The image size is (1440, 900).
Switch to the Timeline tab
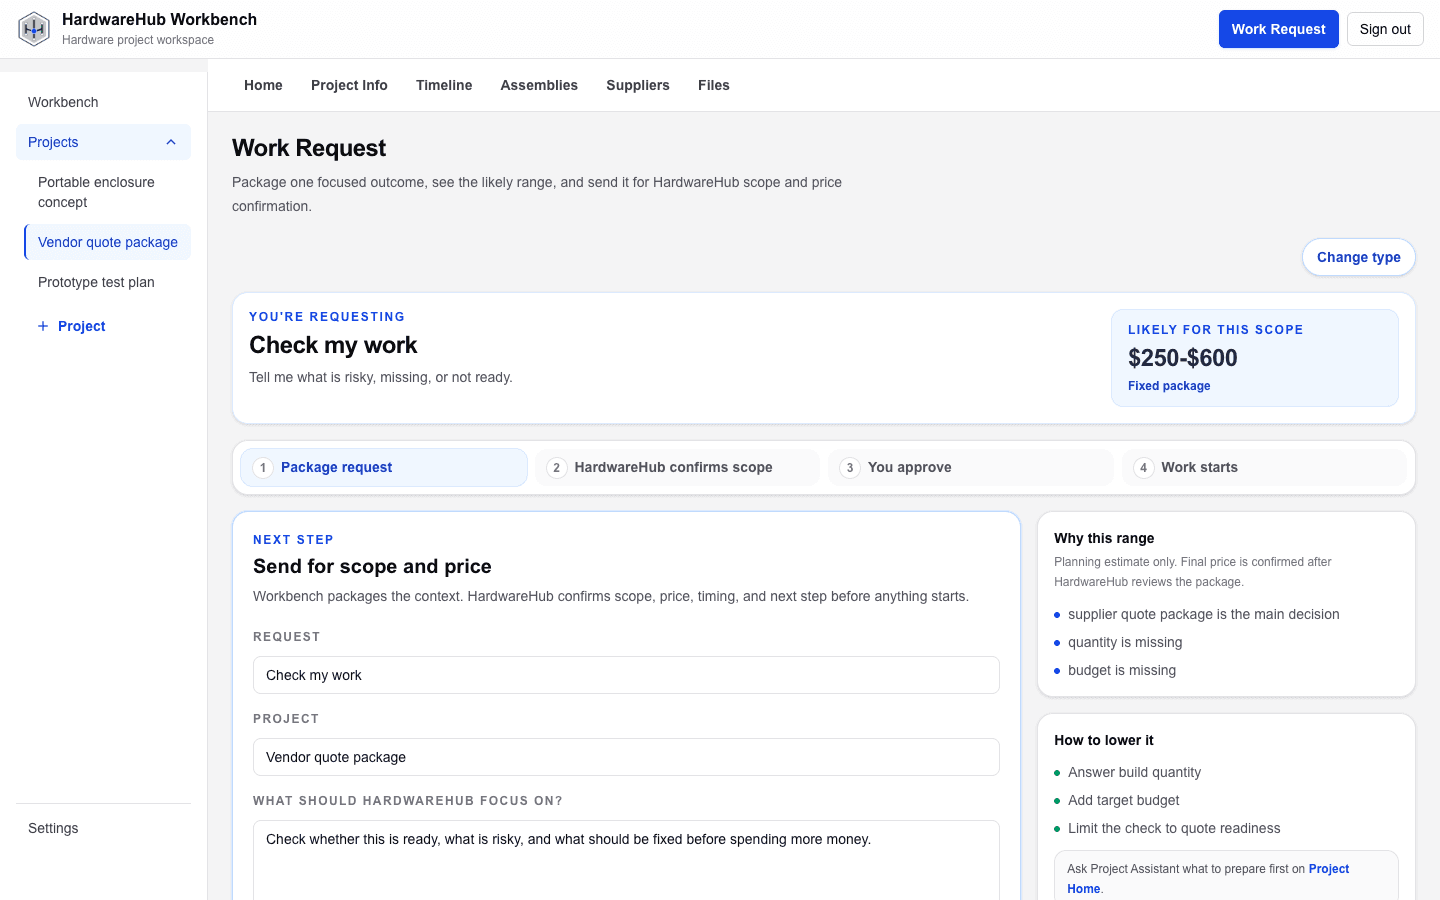pyautogui.click(x=444, y=85)
